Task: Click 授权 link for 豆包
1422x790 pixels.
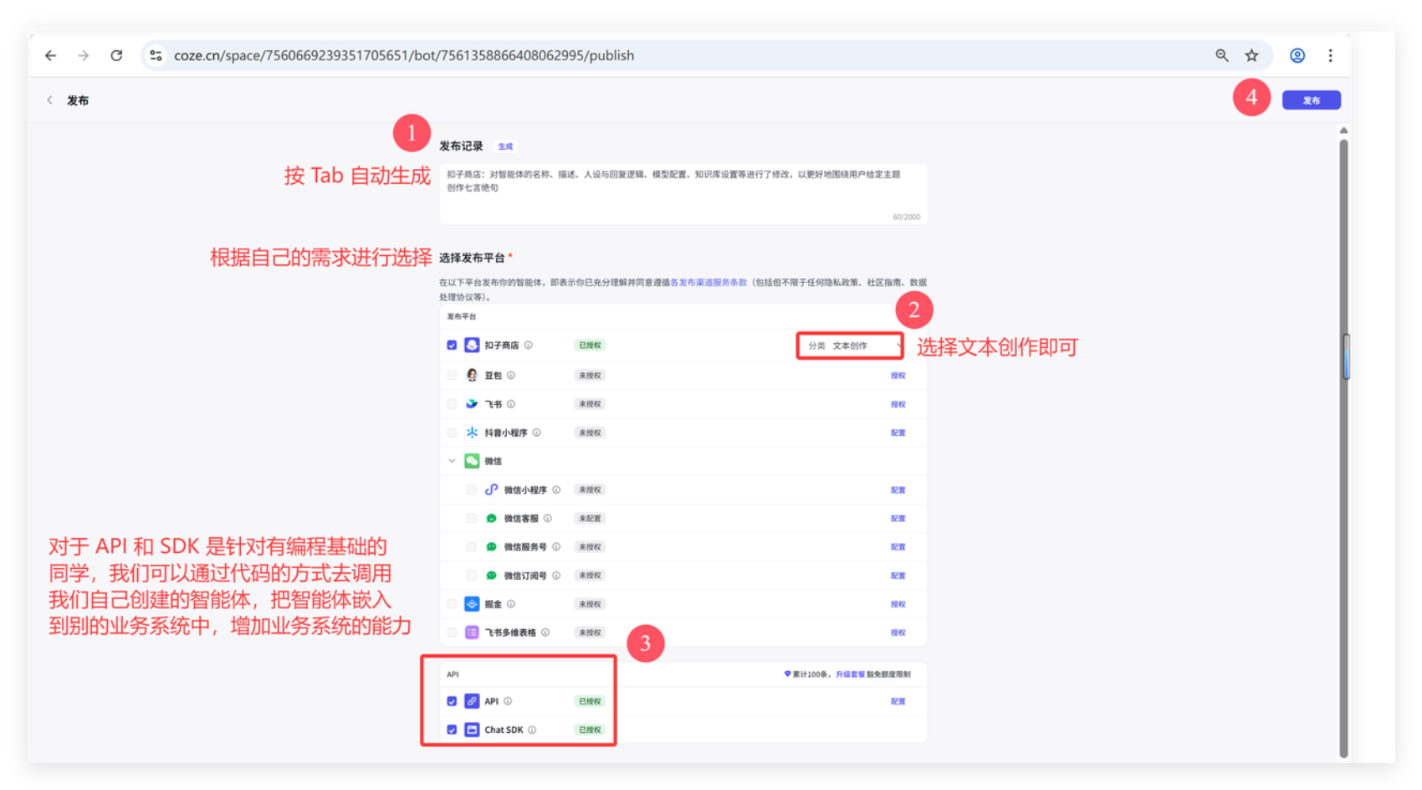Action: click(x=897, y=376)
